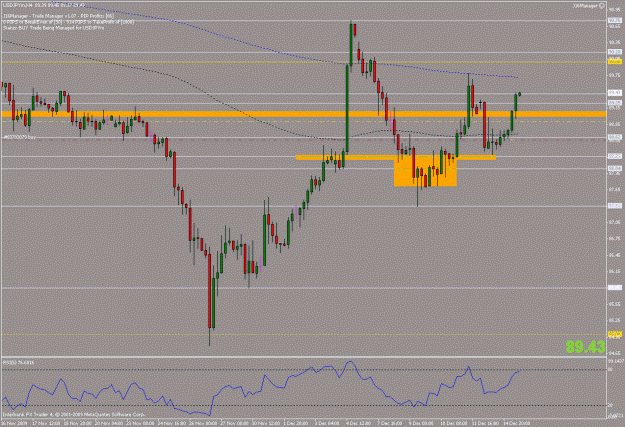Click the 'PIPS to BreakEven' comment line
This screenshot has width=625, height=427.
tap(69, 22)
